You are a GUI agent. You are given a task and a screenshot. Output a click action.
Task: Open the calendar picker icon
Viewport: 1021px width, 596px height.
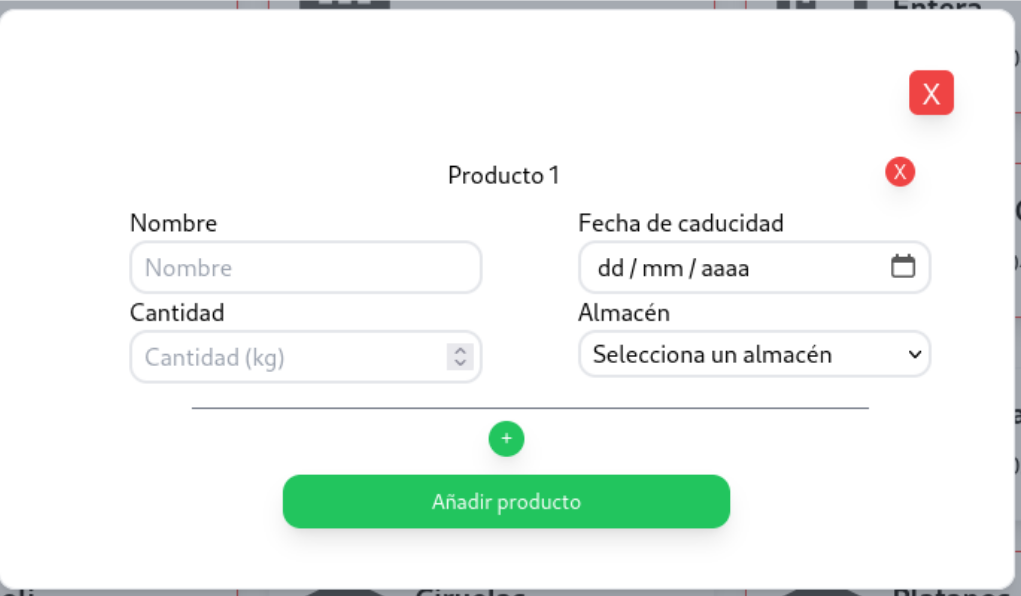pos(903,266)
